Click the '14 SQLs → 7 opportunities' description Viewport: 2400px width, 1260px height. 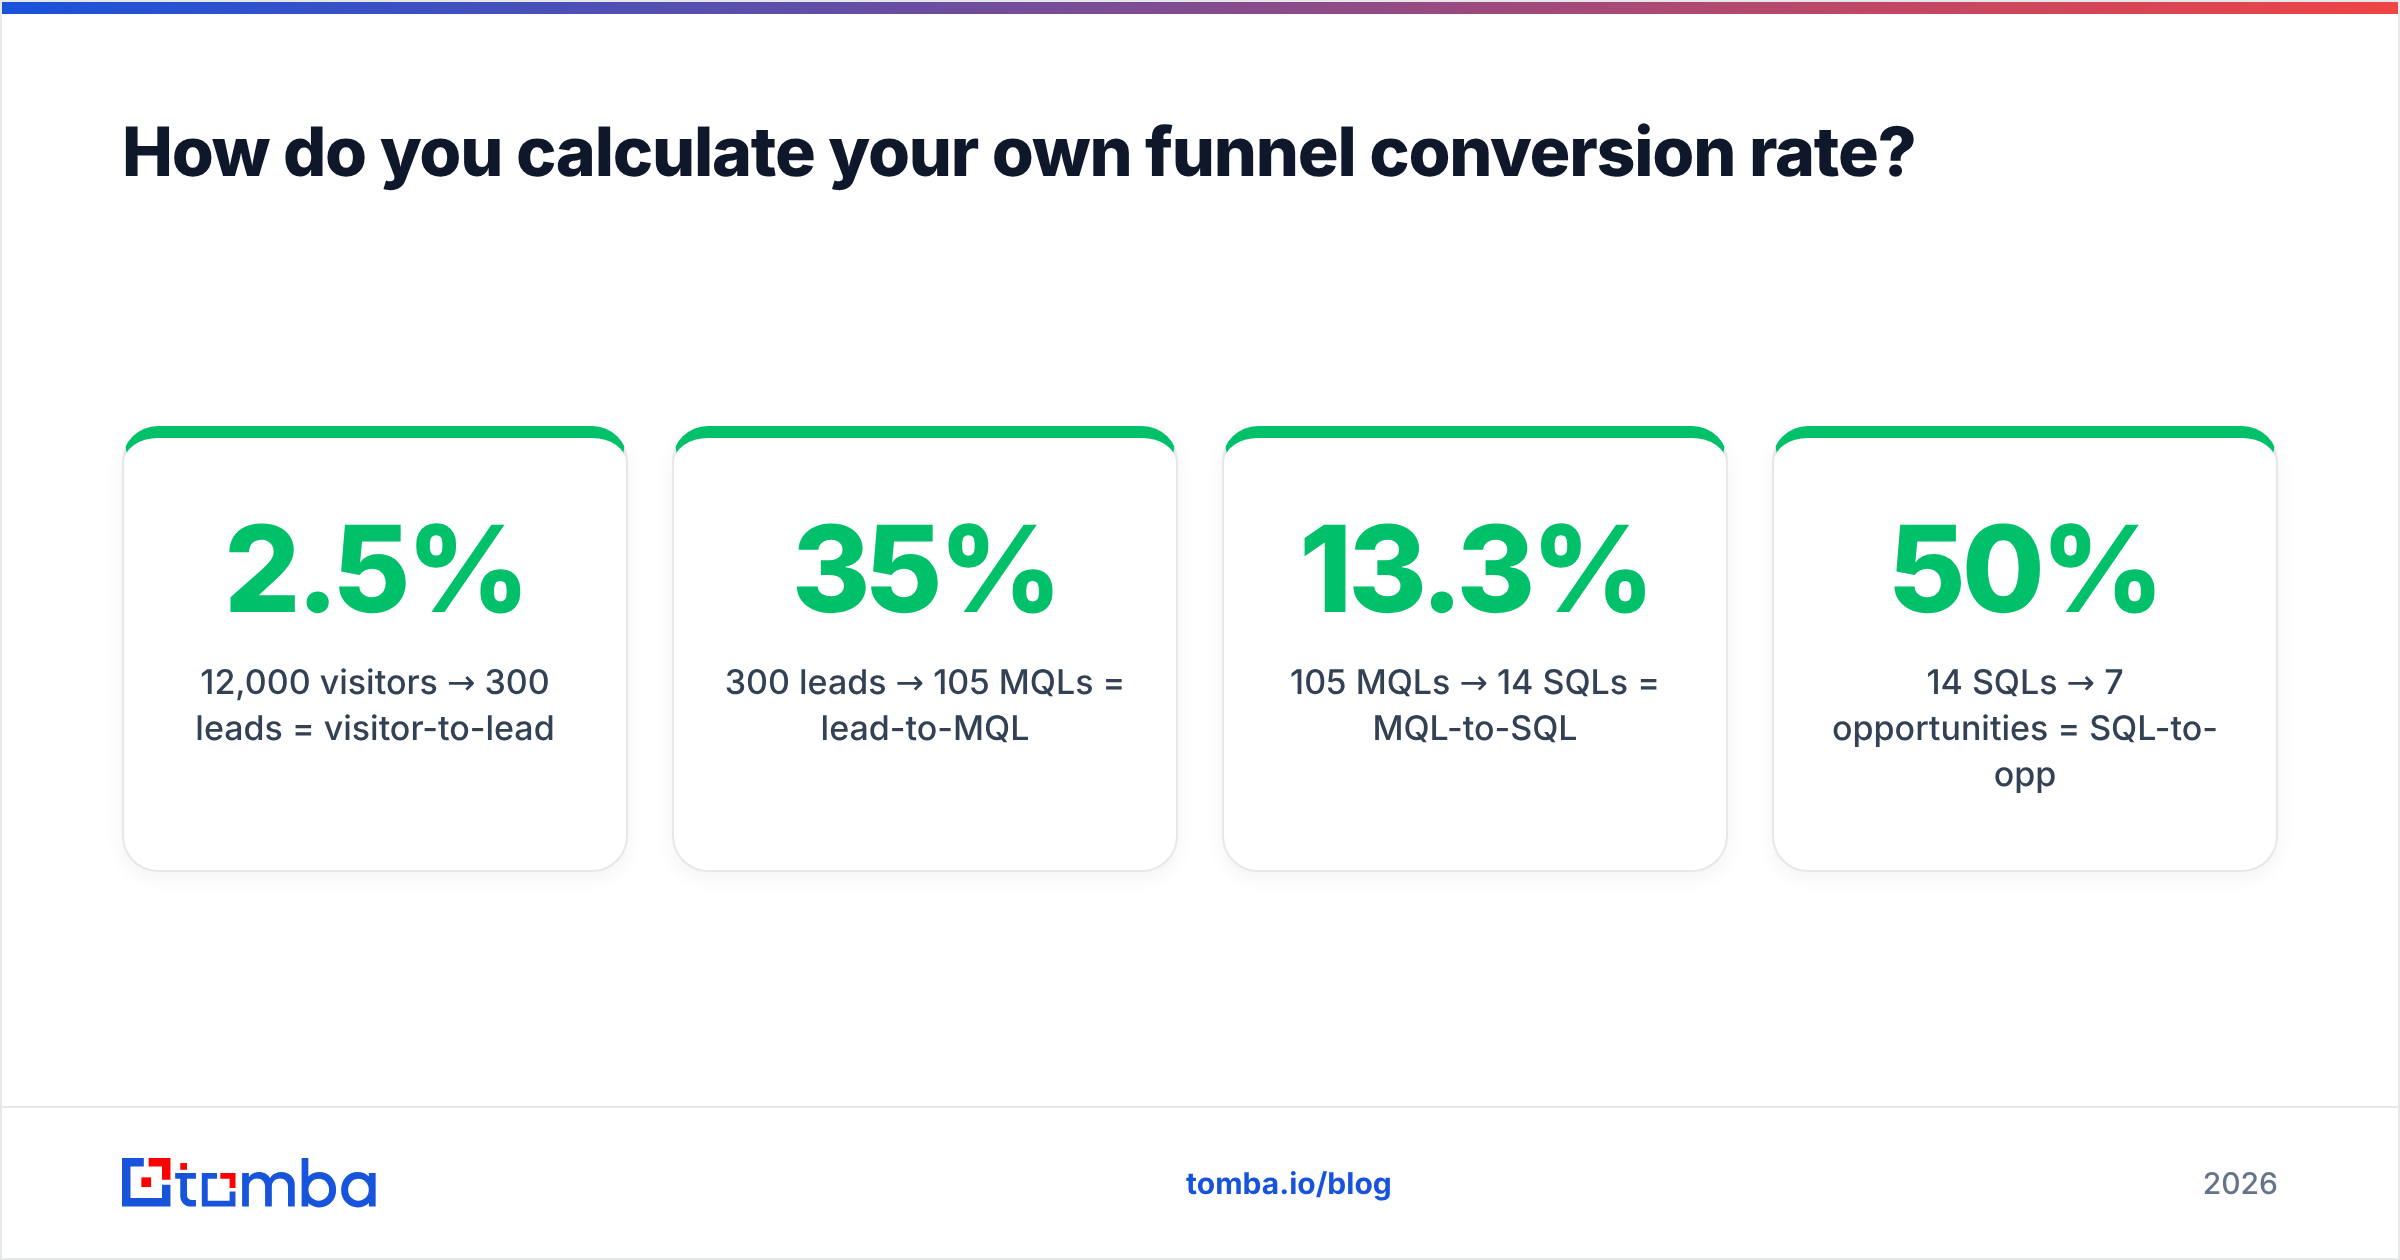(2024, 728)
